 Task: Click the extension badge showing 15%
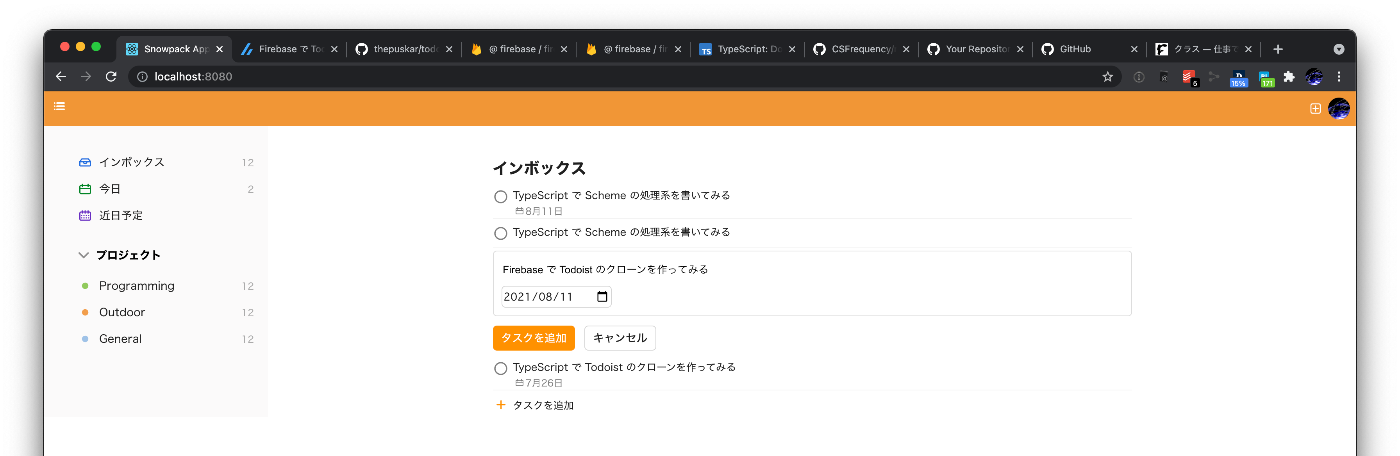pos(1239,77)
